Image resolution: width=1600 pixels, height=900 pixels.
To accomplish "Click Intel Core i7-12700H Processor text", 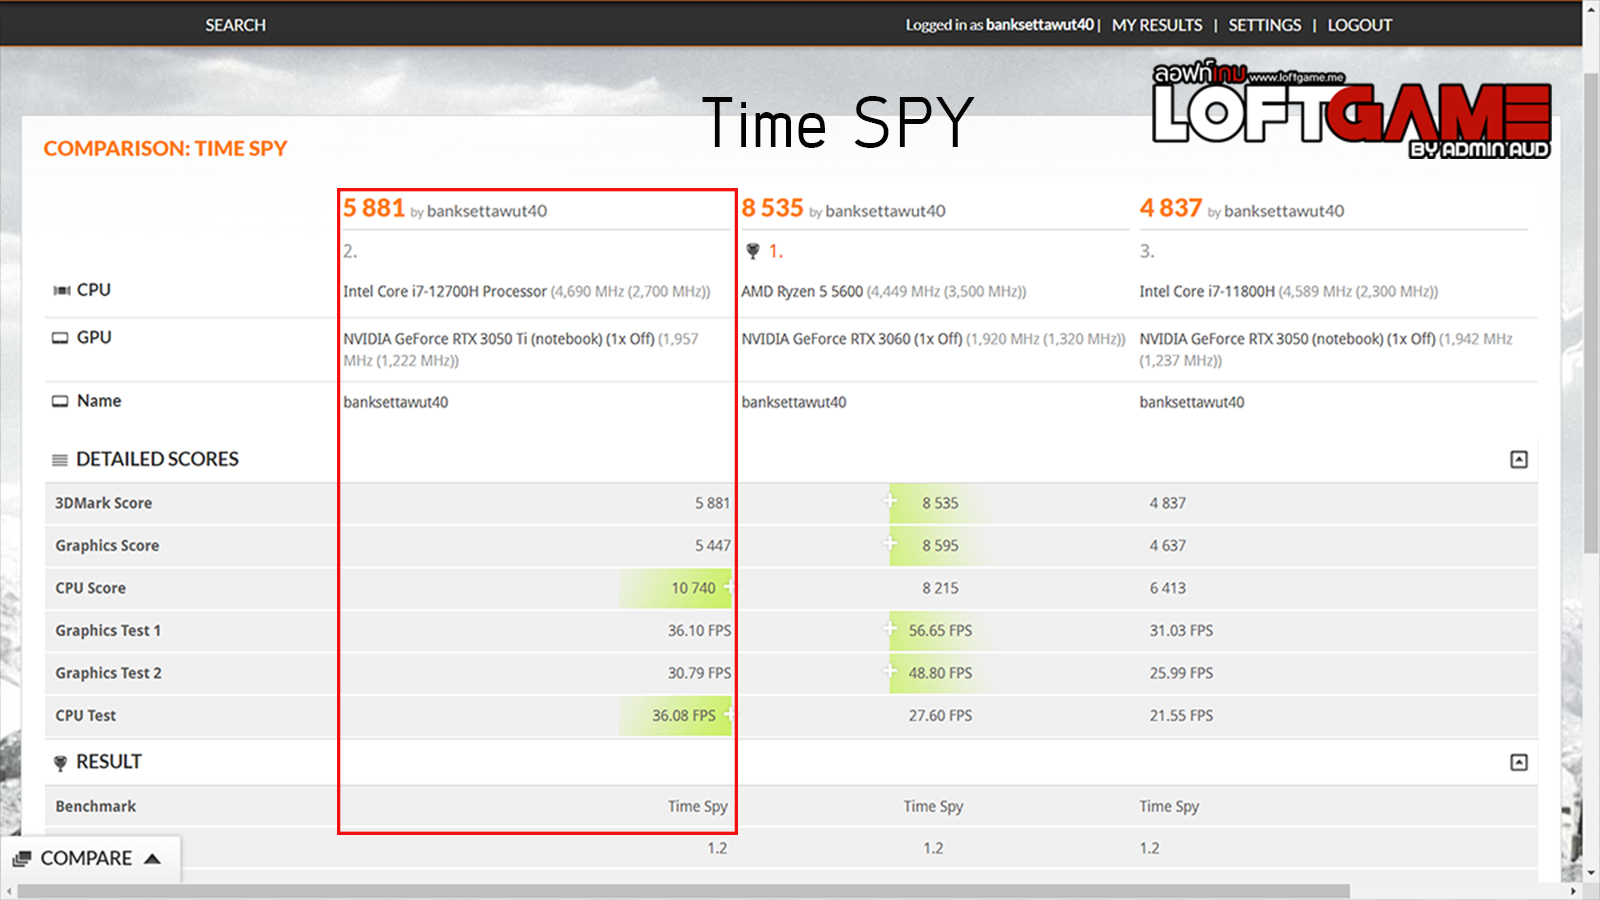I will [445, 292].
